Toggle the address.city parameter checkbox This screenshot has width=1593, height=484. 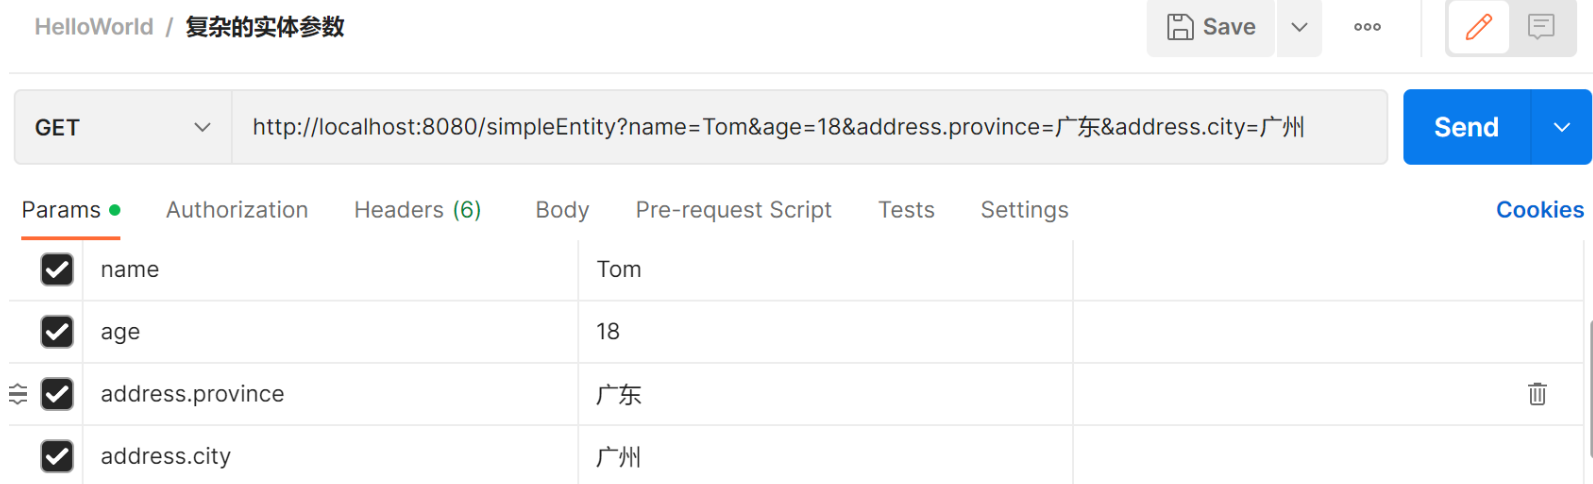[57, 456]
